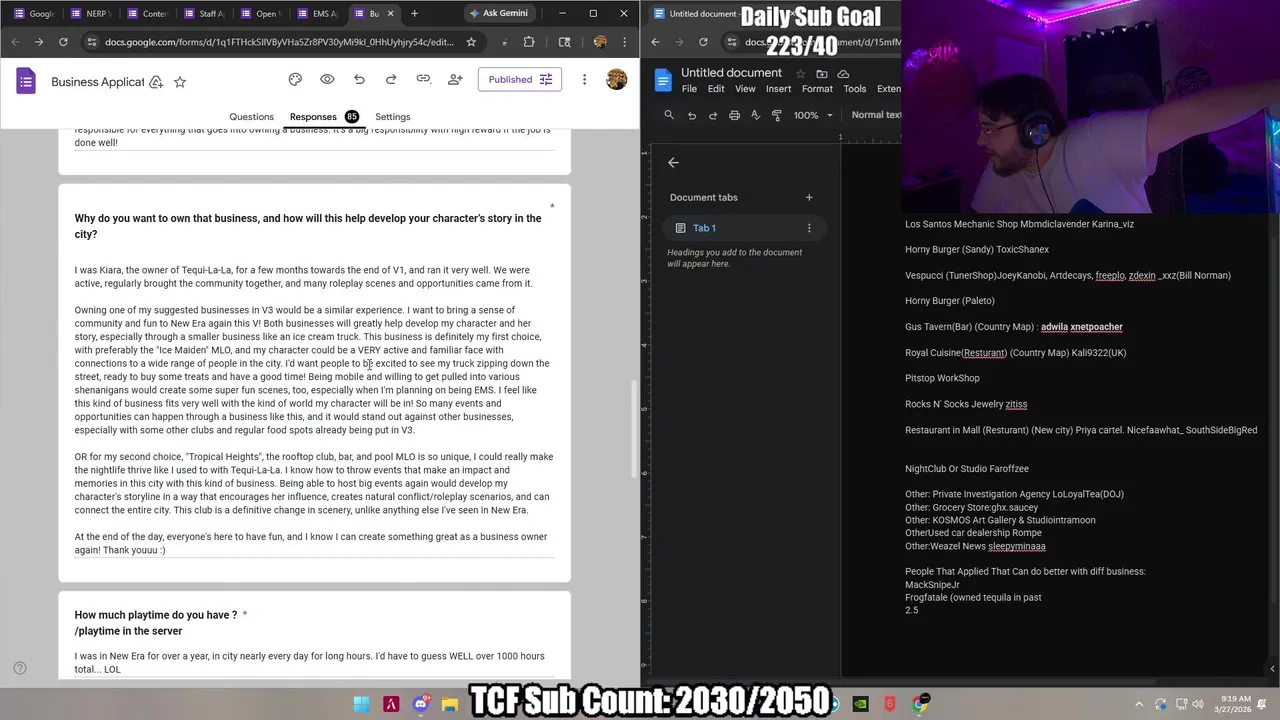Viewport: 1280px width, 720px height.
Task: Open the Google Forms home icon
Action: (26, 81)
